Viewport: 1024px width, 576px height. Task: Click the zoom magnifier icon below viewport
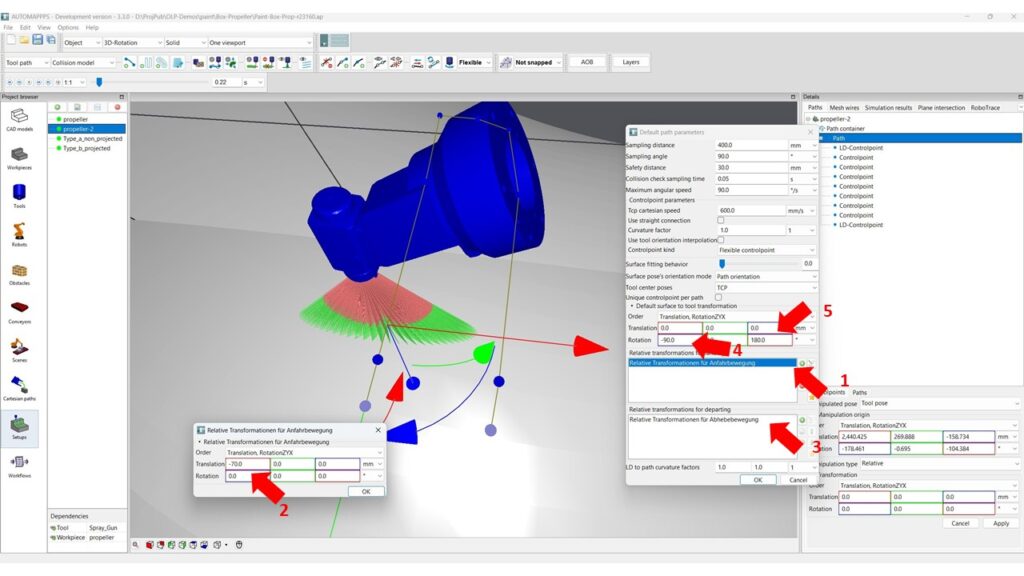point(136,545)
